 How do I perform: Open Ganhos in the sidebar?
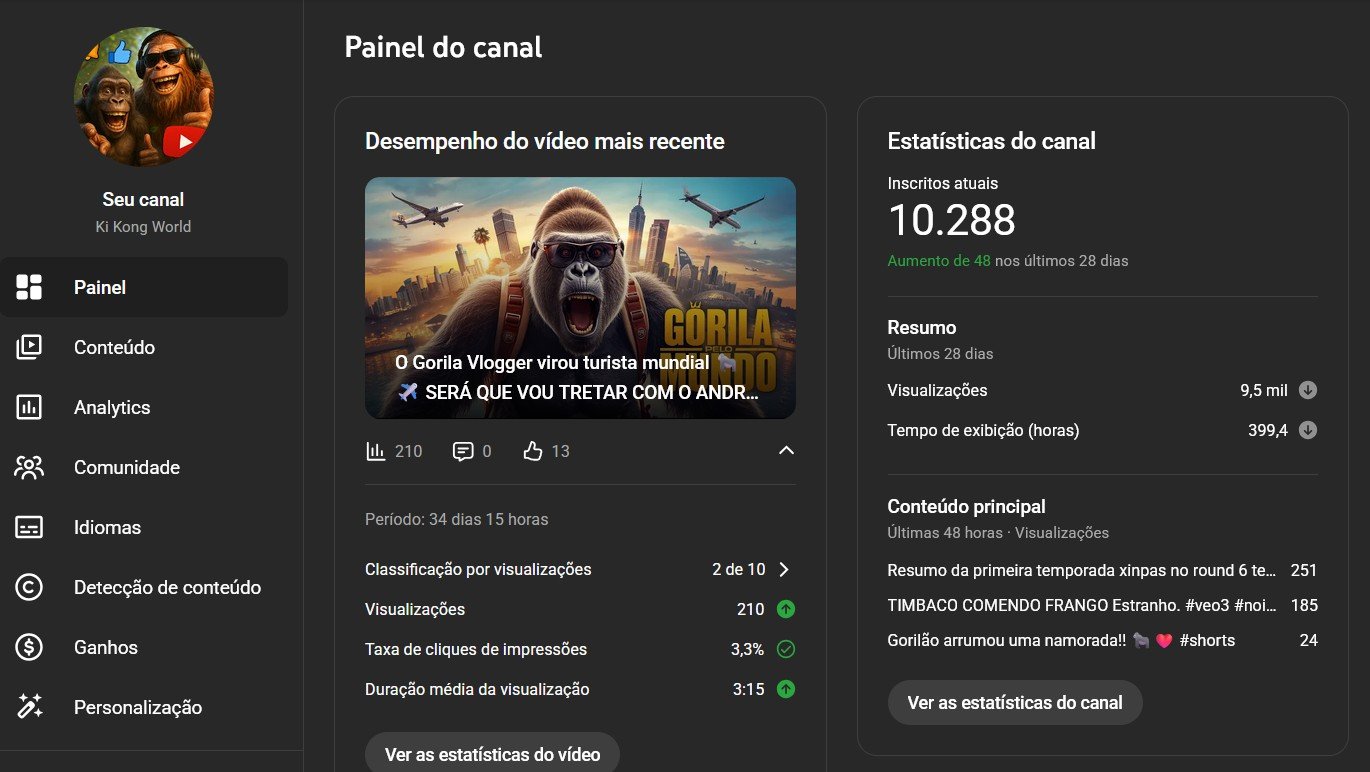click(144, 647)
